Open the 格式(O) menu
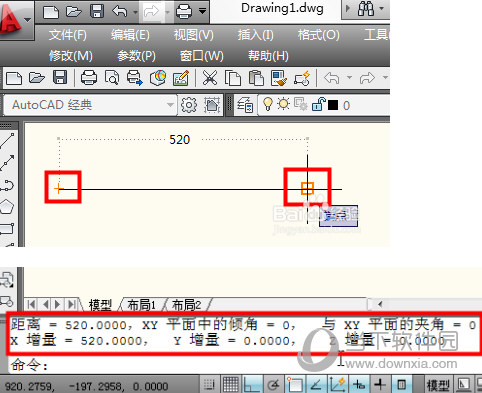 point(319,35)
